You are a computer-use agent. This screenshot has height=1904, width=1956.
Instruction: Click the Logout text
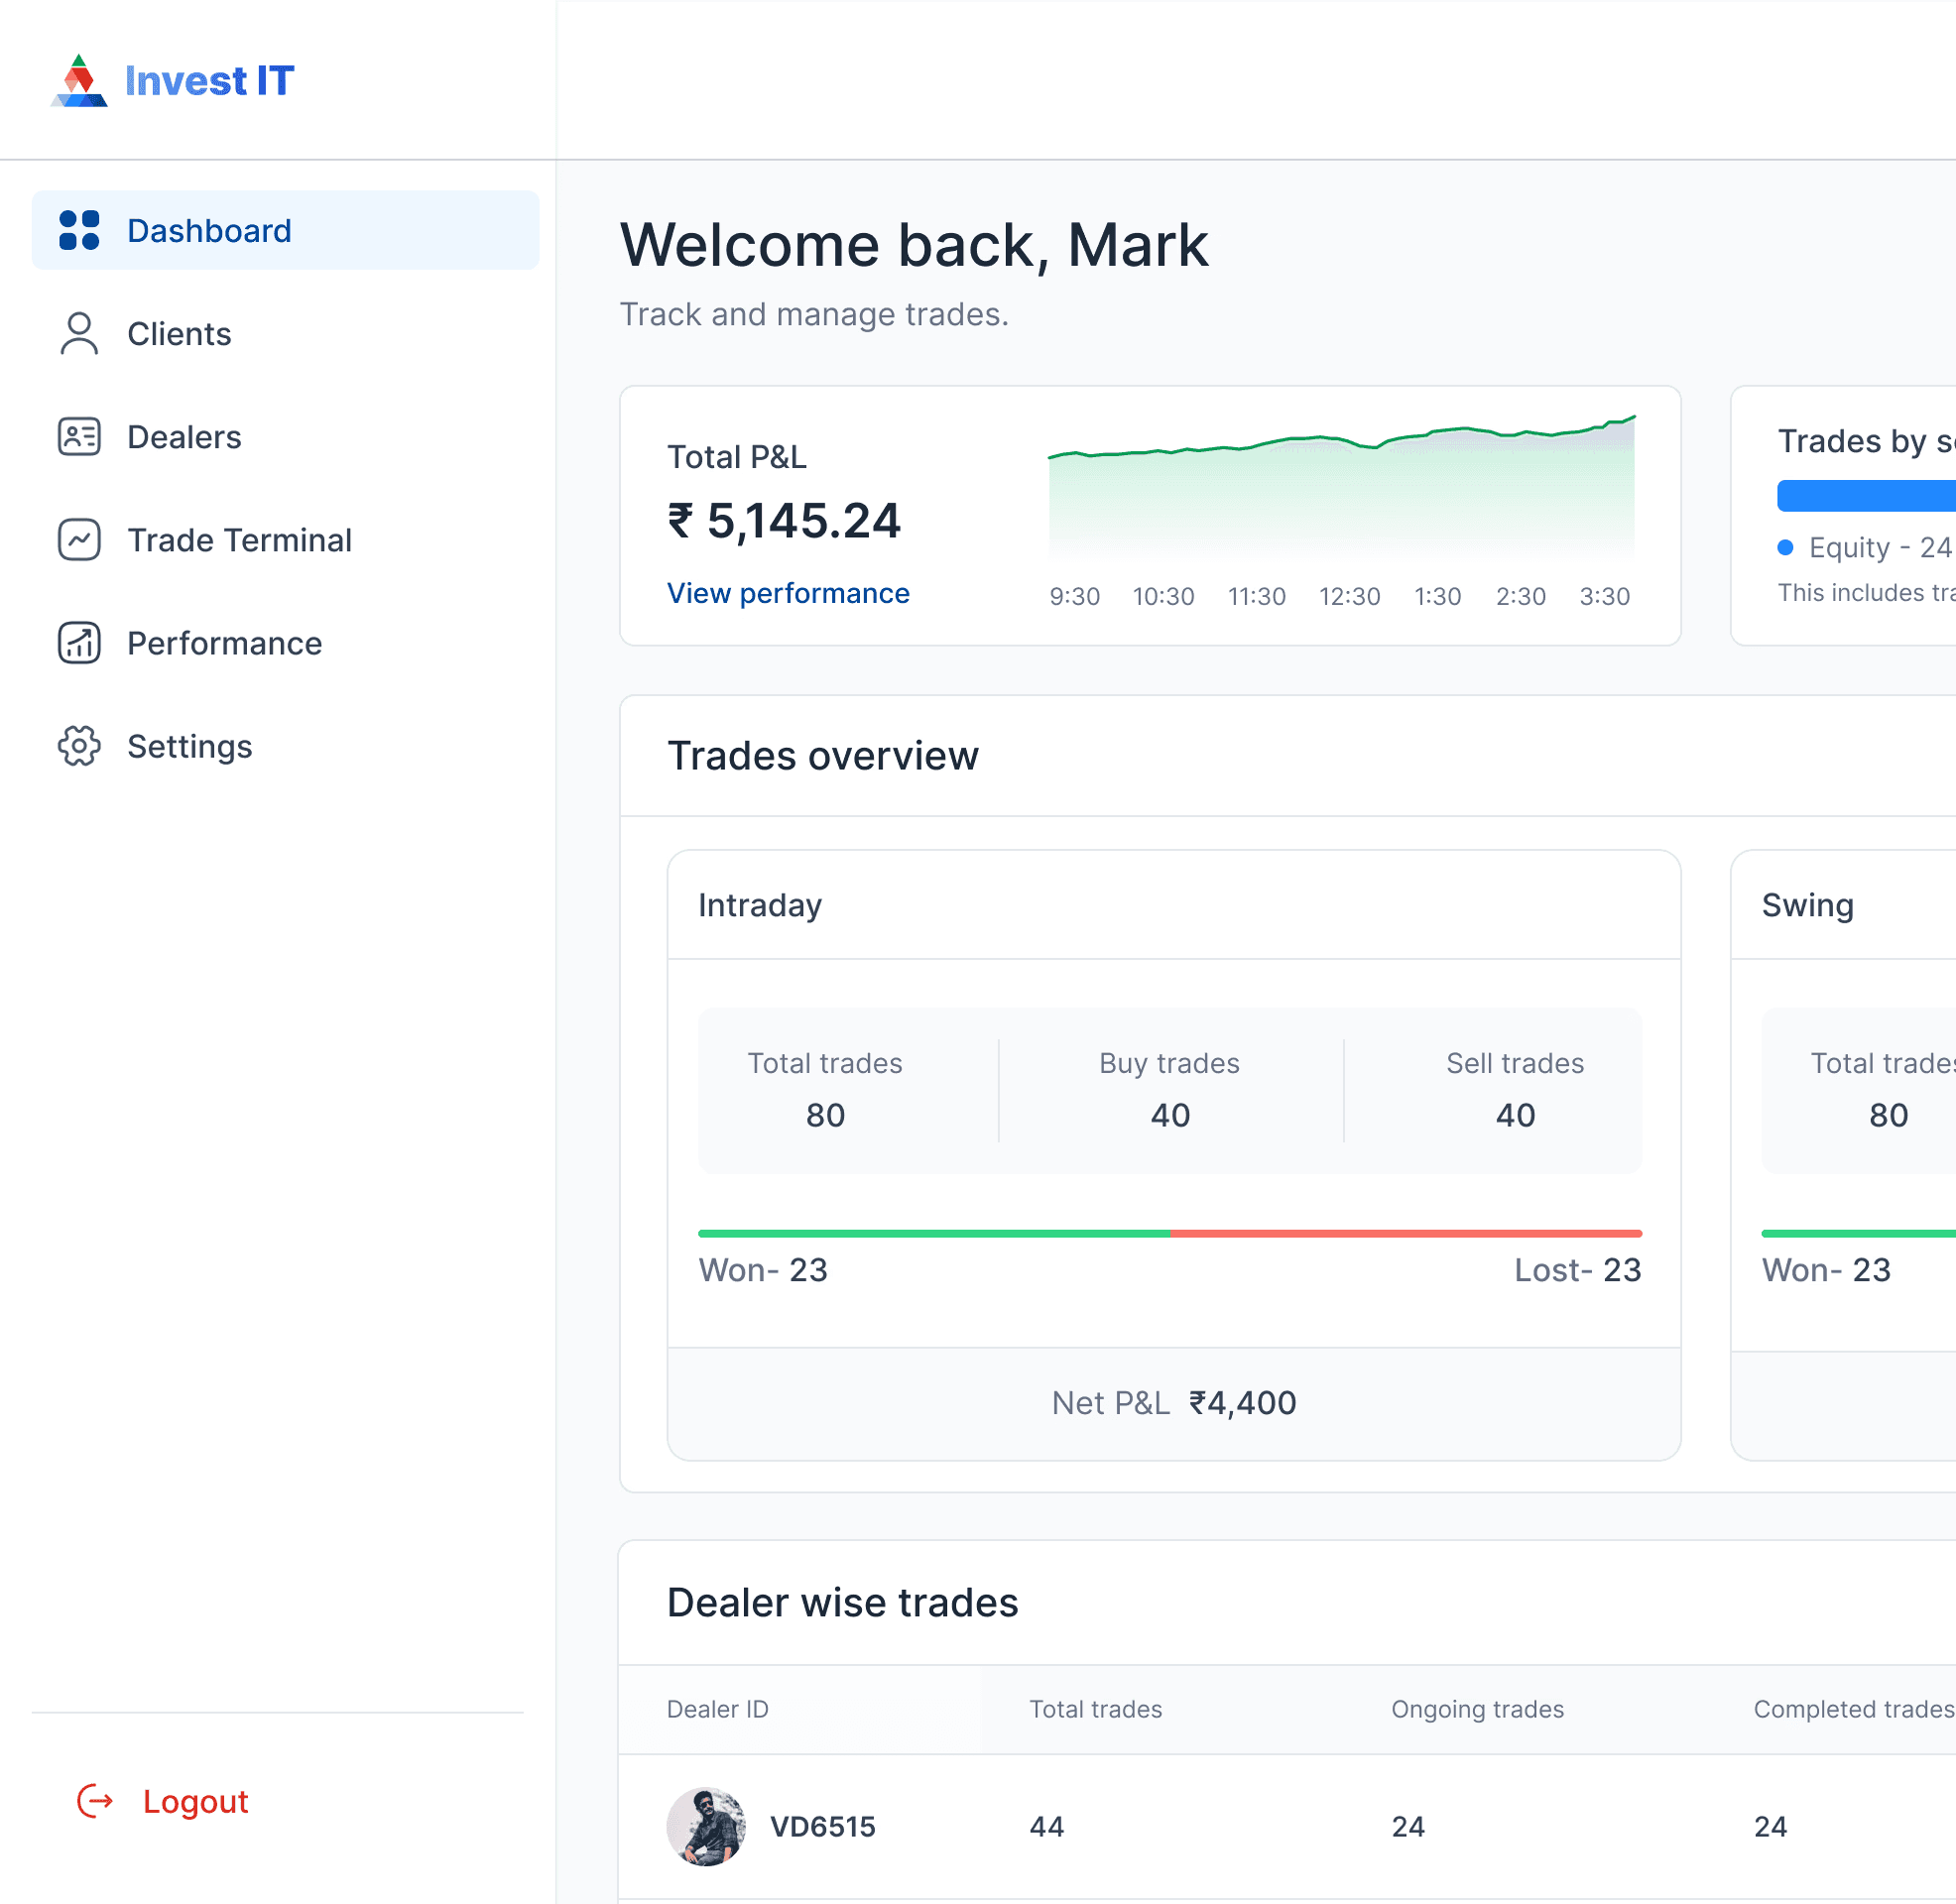(195, 1801)
